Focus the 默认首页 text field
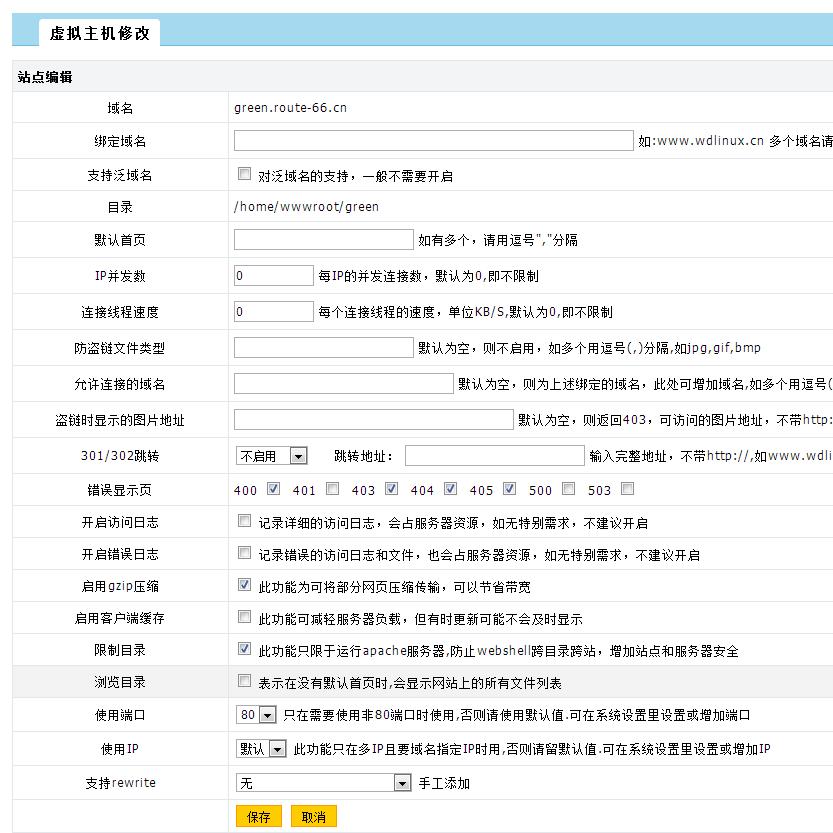 tap(324, 240)
